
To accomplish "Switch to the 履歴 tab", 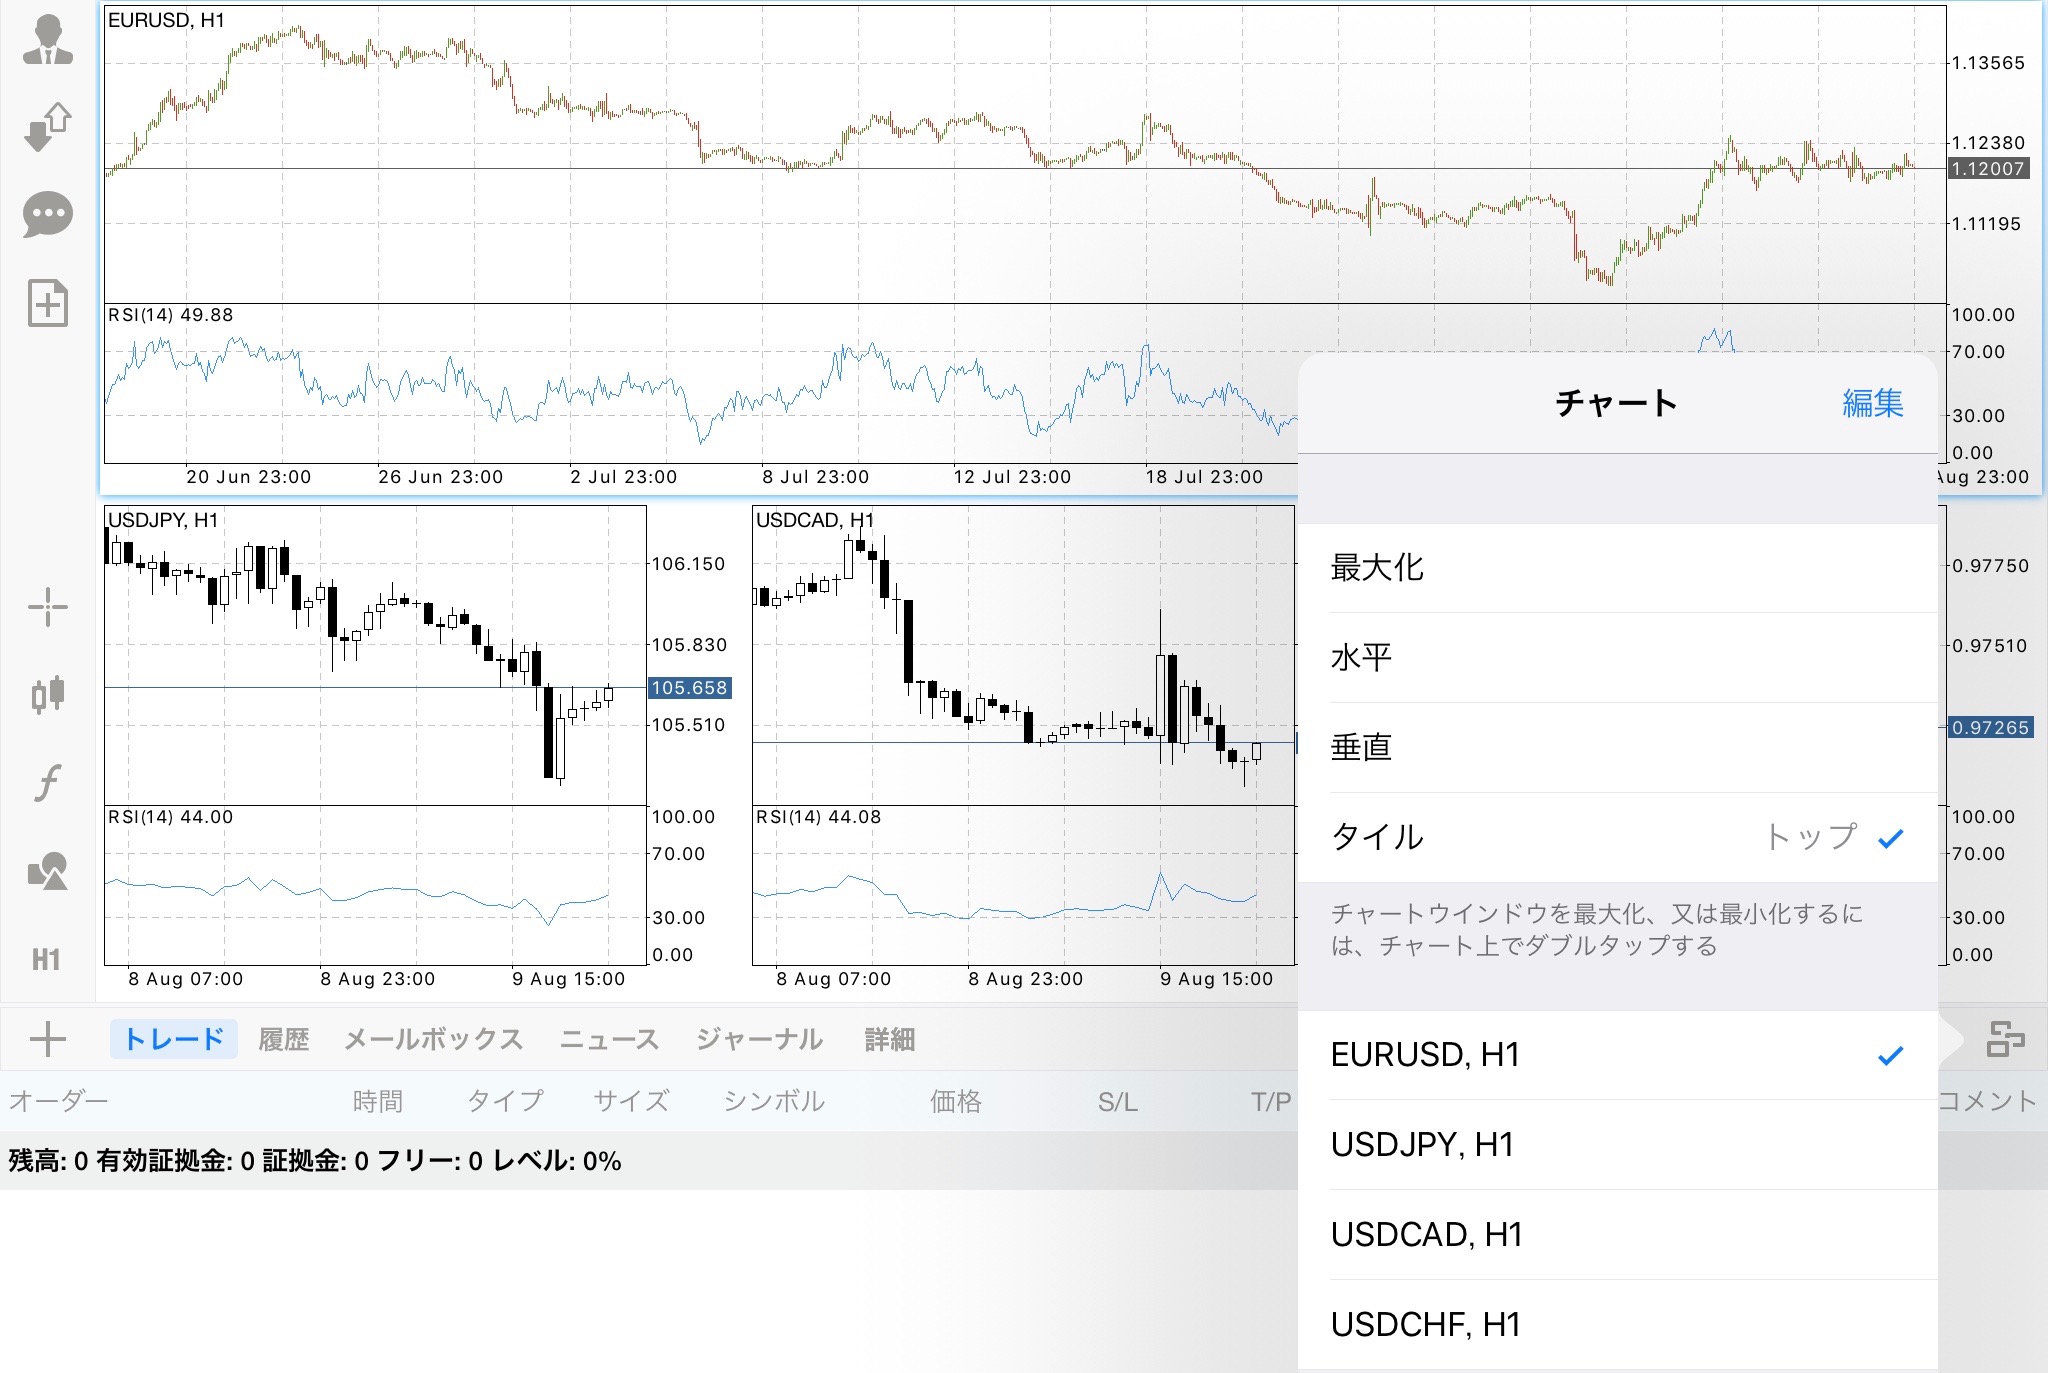I will pyautogui.click(x=284, y=1040).
